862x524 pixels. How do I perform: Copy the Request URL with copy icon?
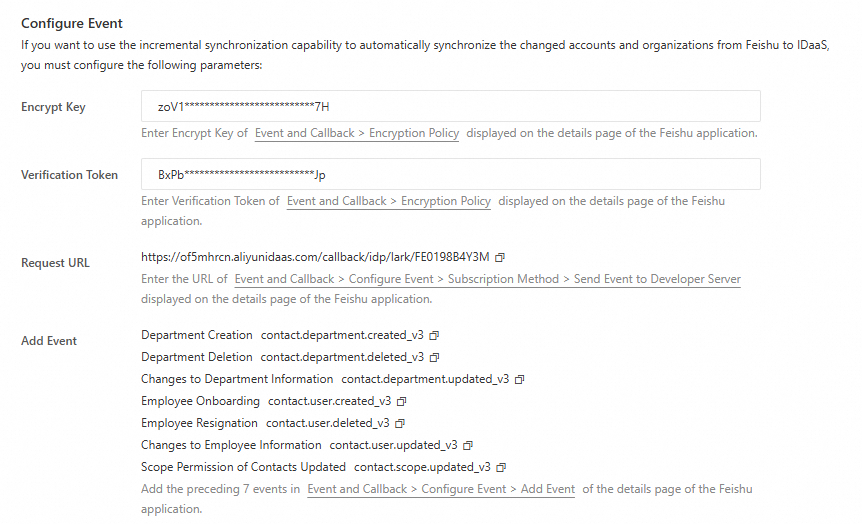(x=500, y=257)
